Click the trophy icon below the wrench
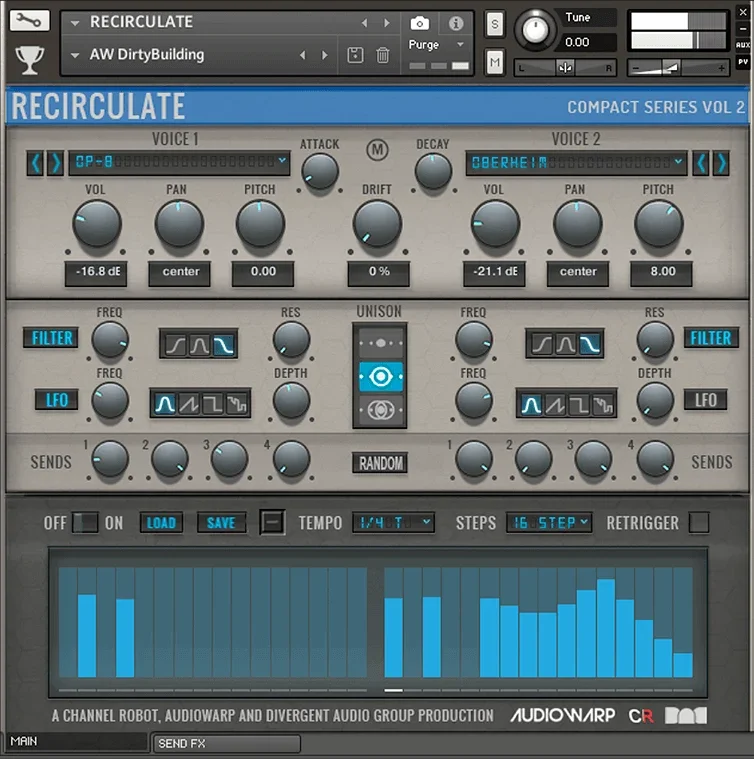This screenshot has width=754, height=759. pyautogui.click(x=30, y=61)
